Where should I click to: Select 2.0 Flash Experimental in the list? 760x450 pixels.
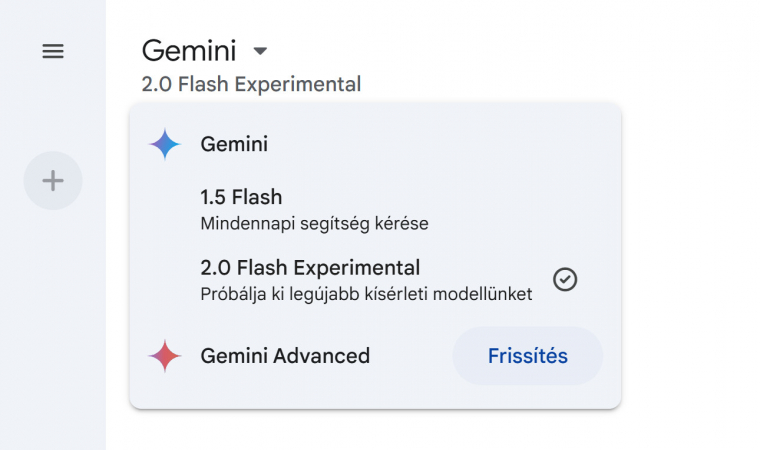(375, 280)
